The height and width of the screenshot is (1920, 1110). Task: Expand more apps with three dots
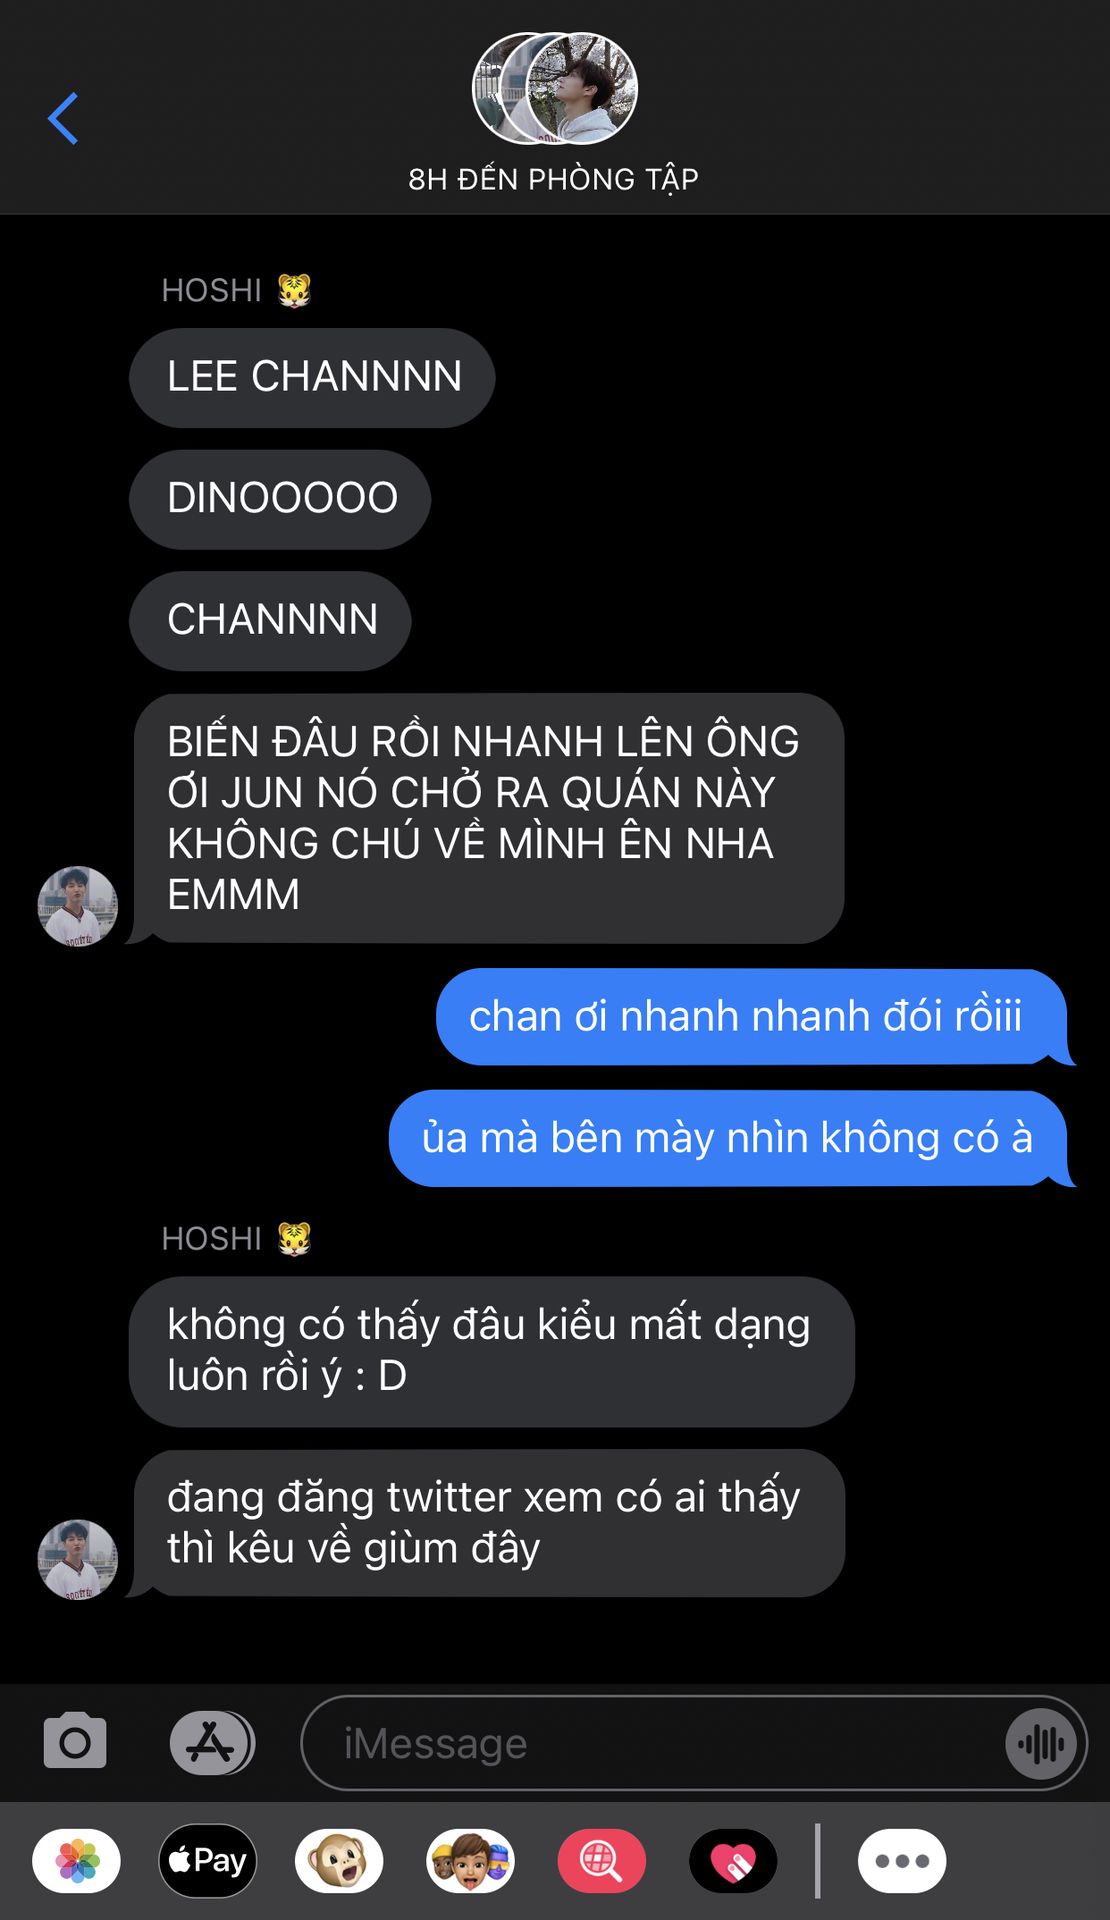pos(902,1861)
